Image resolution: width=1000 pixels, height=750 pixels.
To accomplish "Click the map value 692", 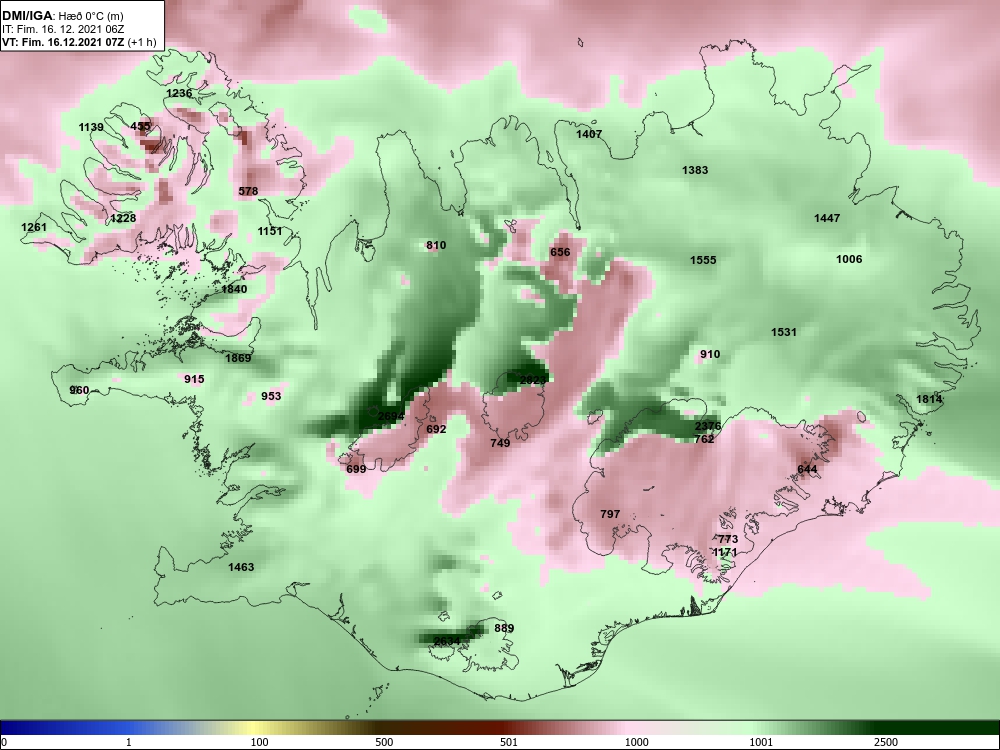I will pyautogui.click(x=436, y=429).
